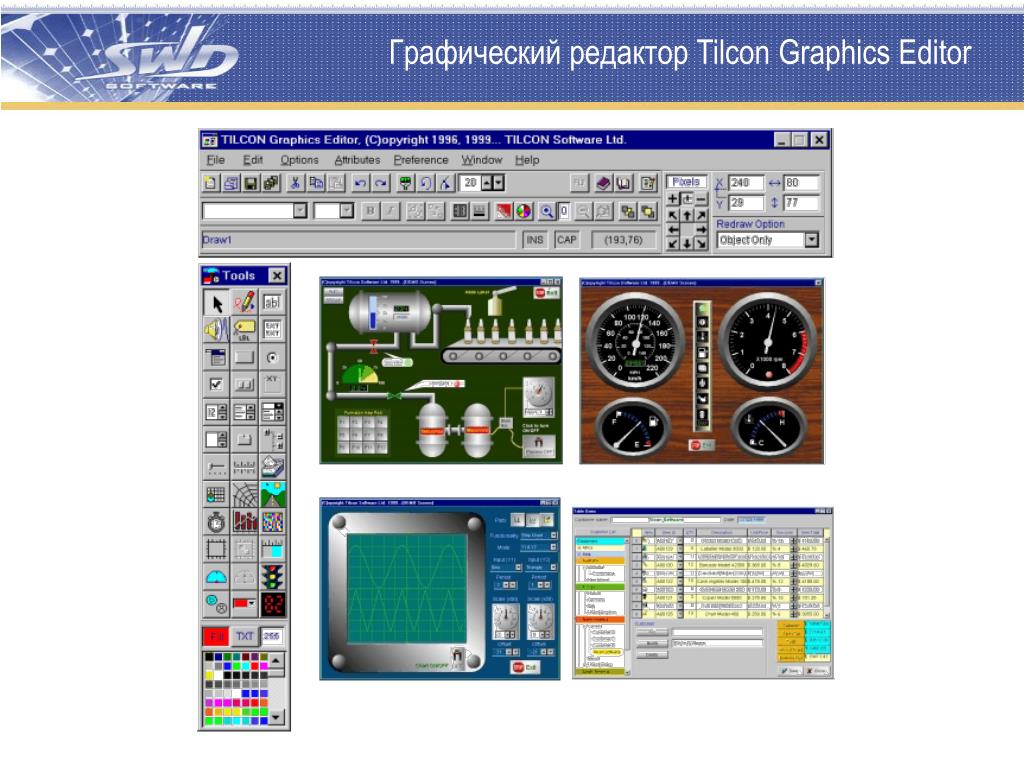Redo with the toolbar arrow

(x=381, y=184)
